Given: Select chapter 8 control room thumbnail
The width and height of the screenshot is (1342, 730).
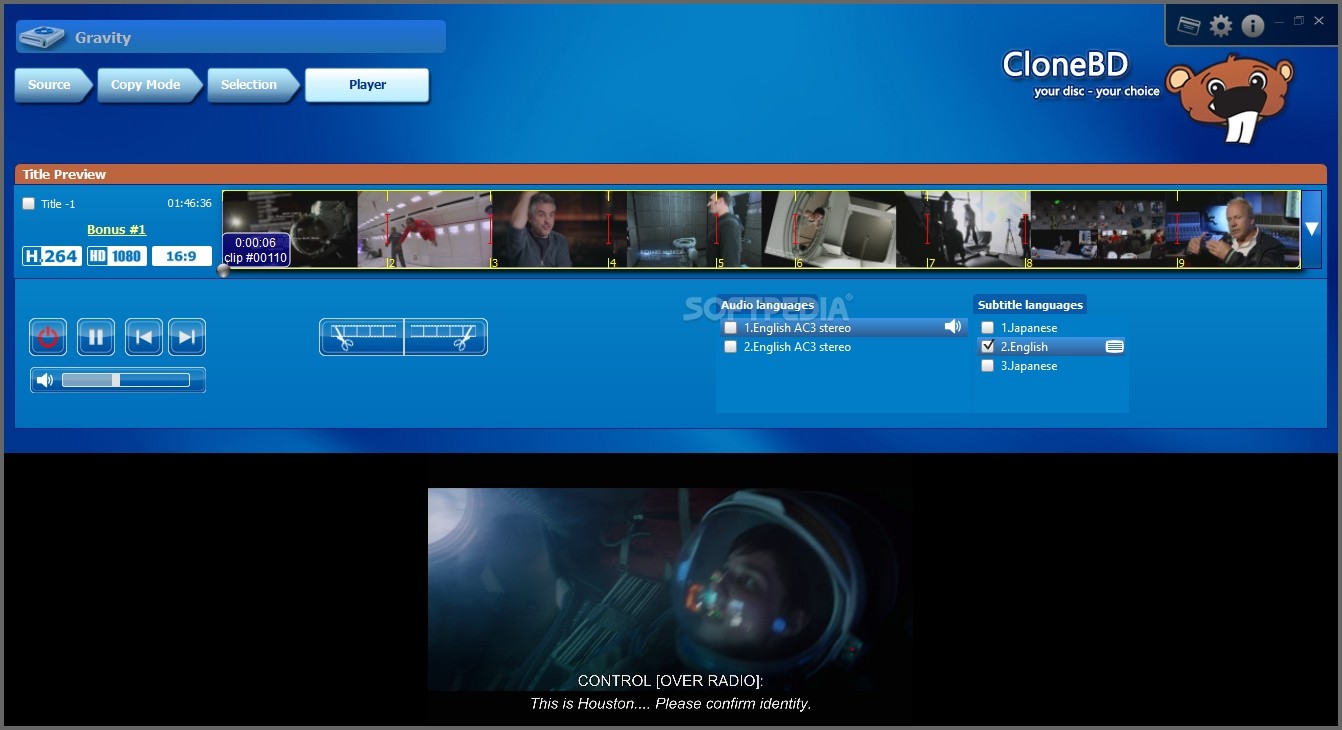Looking at the screenshot, I should click(1097, 229).
